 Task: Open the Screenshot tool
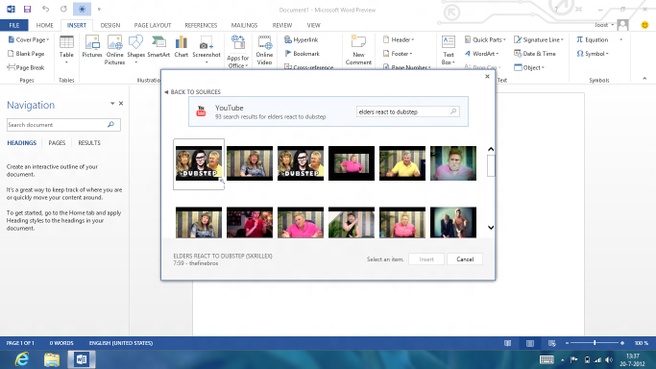pos(206,50)
